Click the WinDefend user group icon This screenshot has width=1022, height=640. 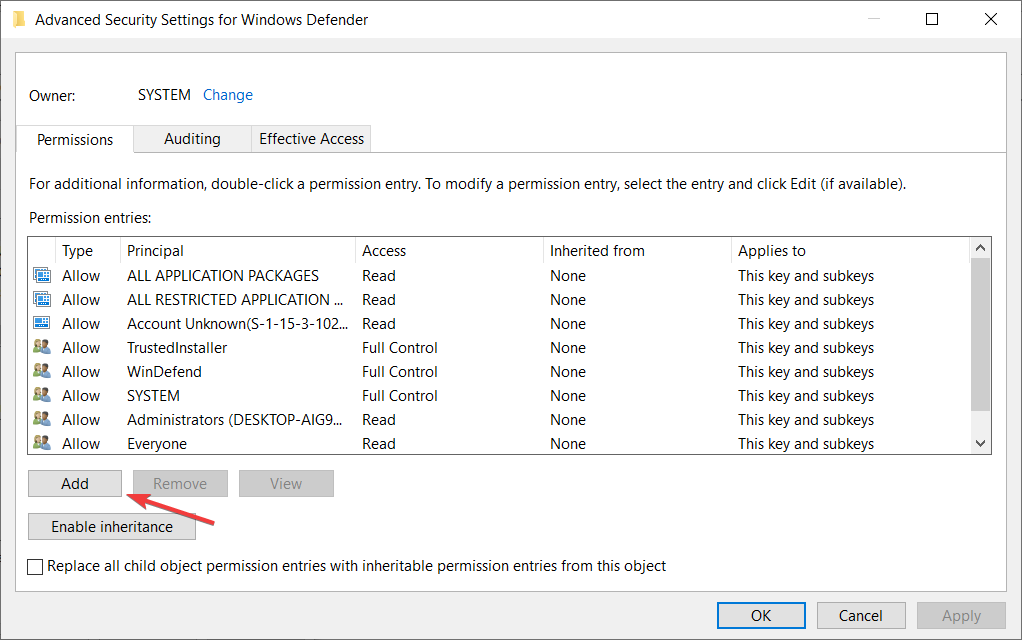coord(42,371)
